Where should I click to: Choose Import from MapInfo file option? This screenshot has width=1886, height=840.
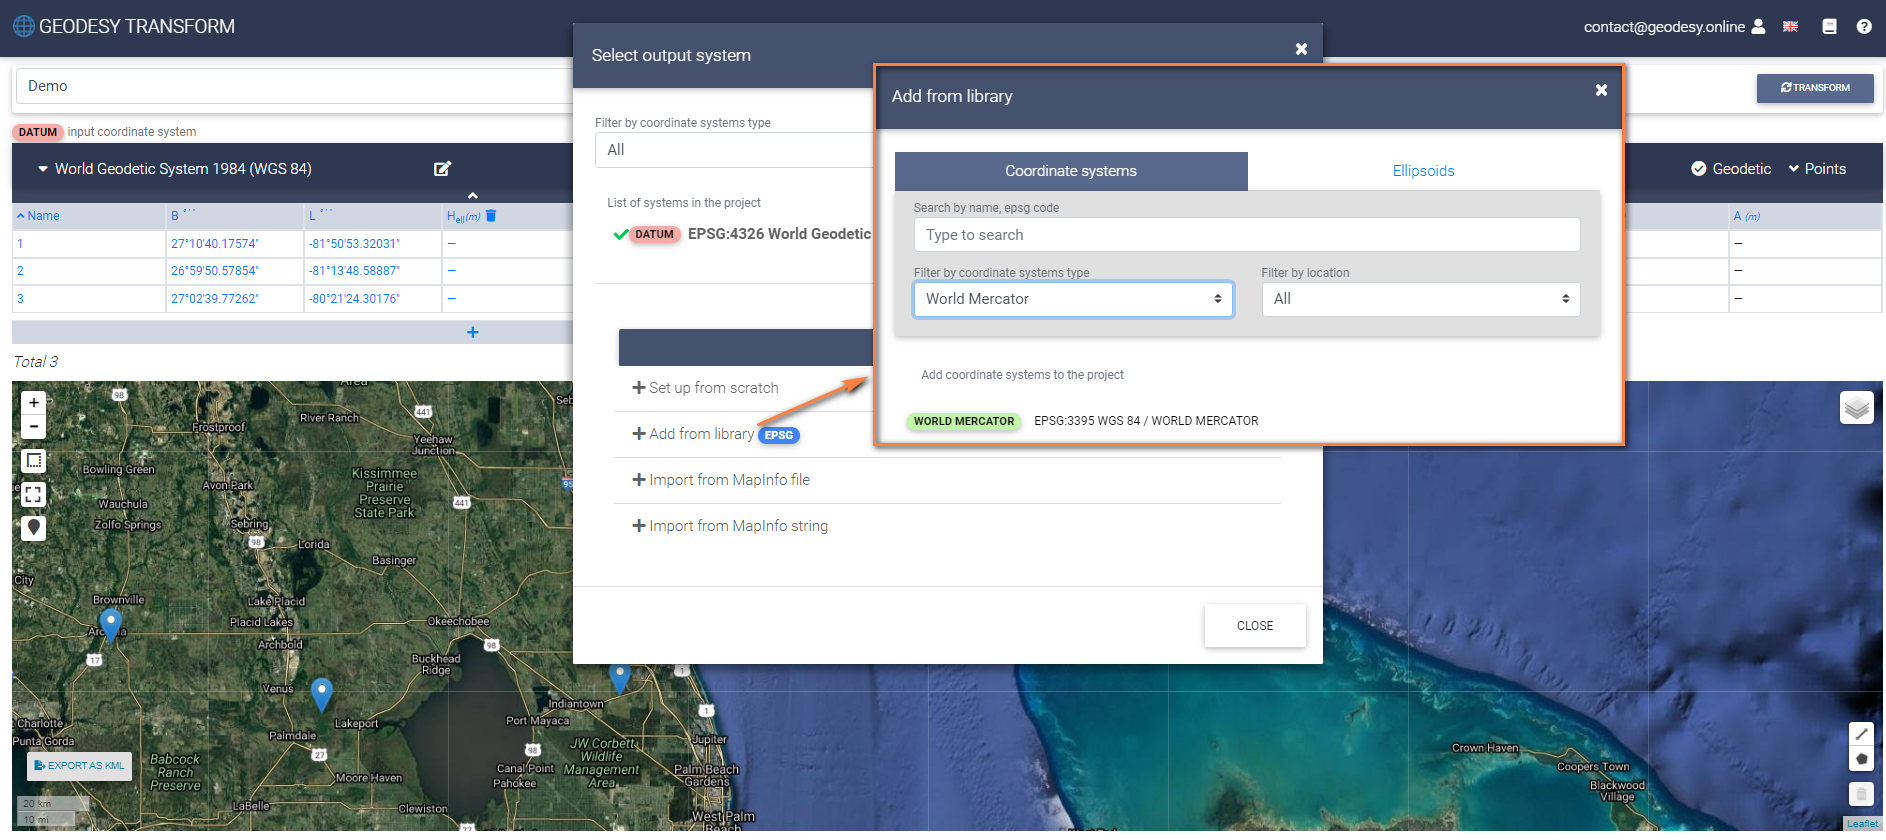pyautogui.click(x=728, y=480)
